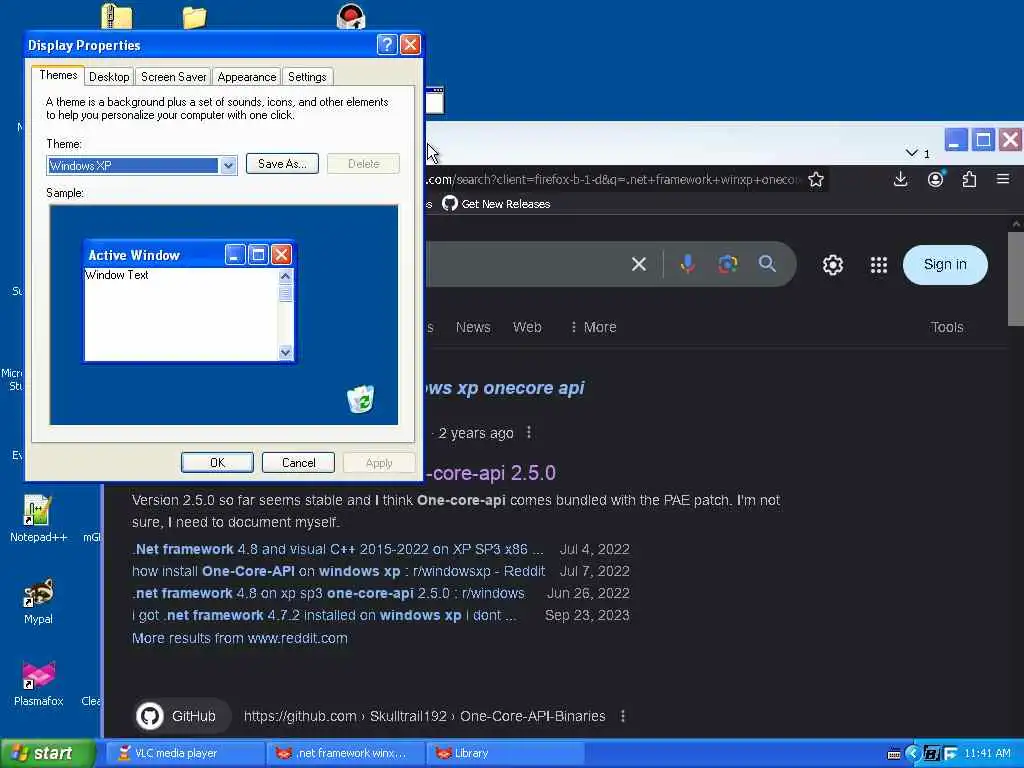The image size is (1024, 768).
Task: Open Get New Releases bookmark
Action: (496, 204)
